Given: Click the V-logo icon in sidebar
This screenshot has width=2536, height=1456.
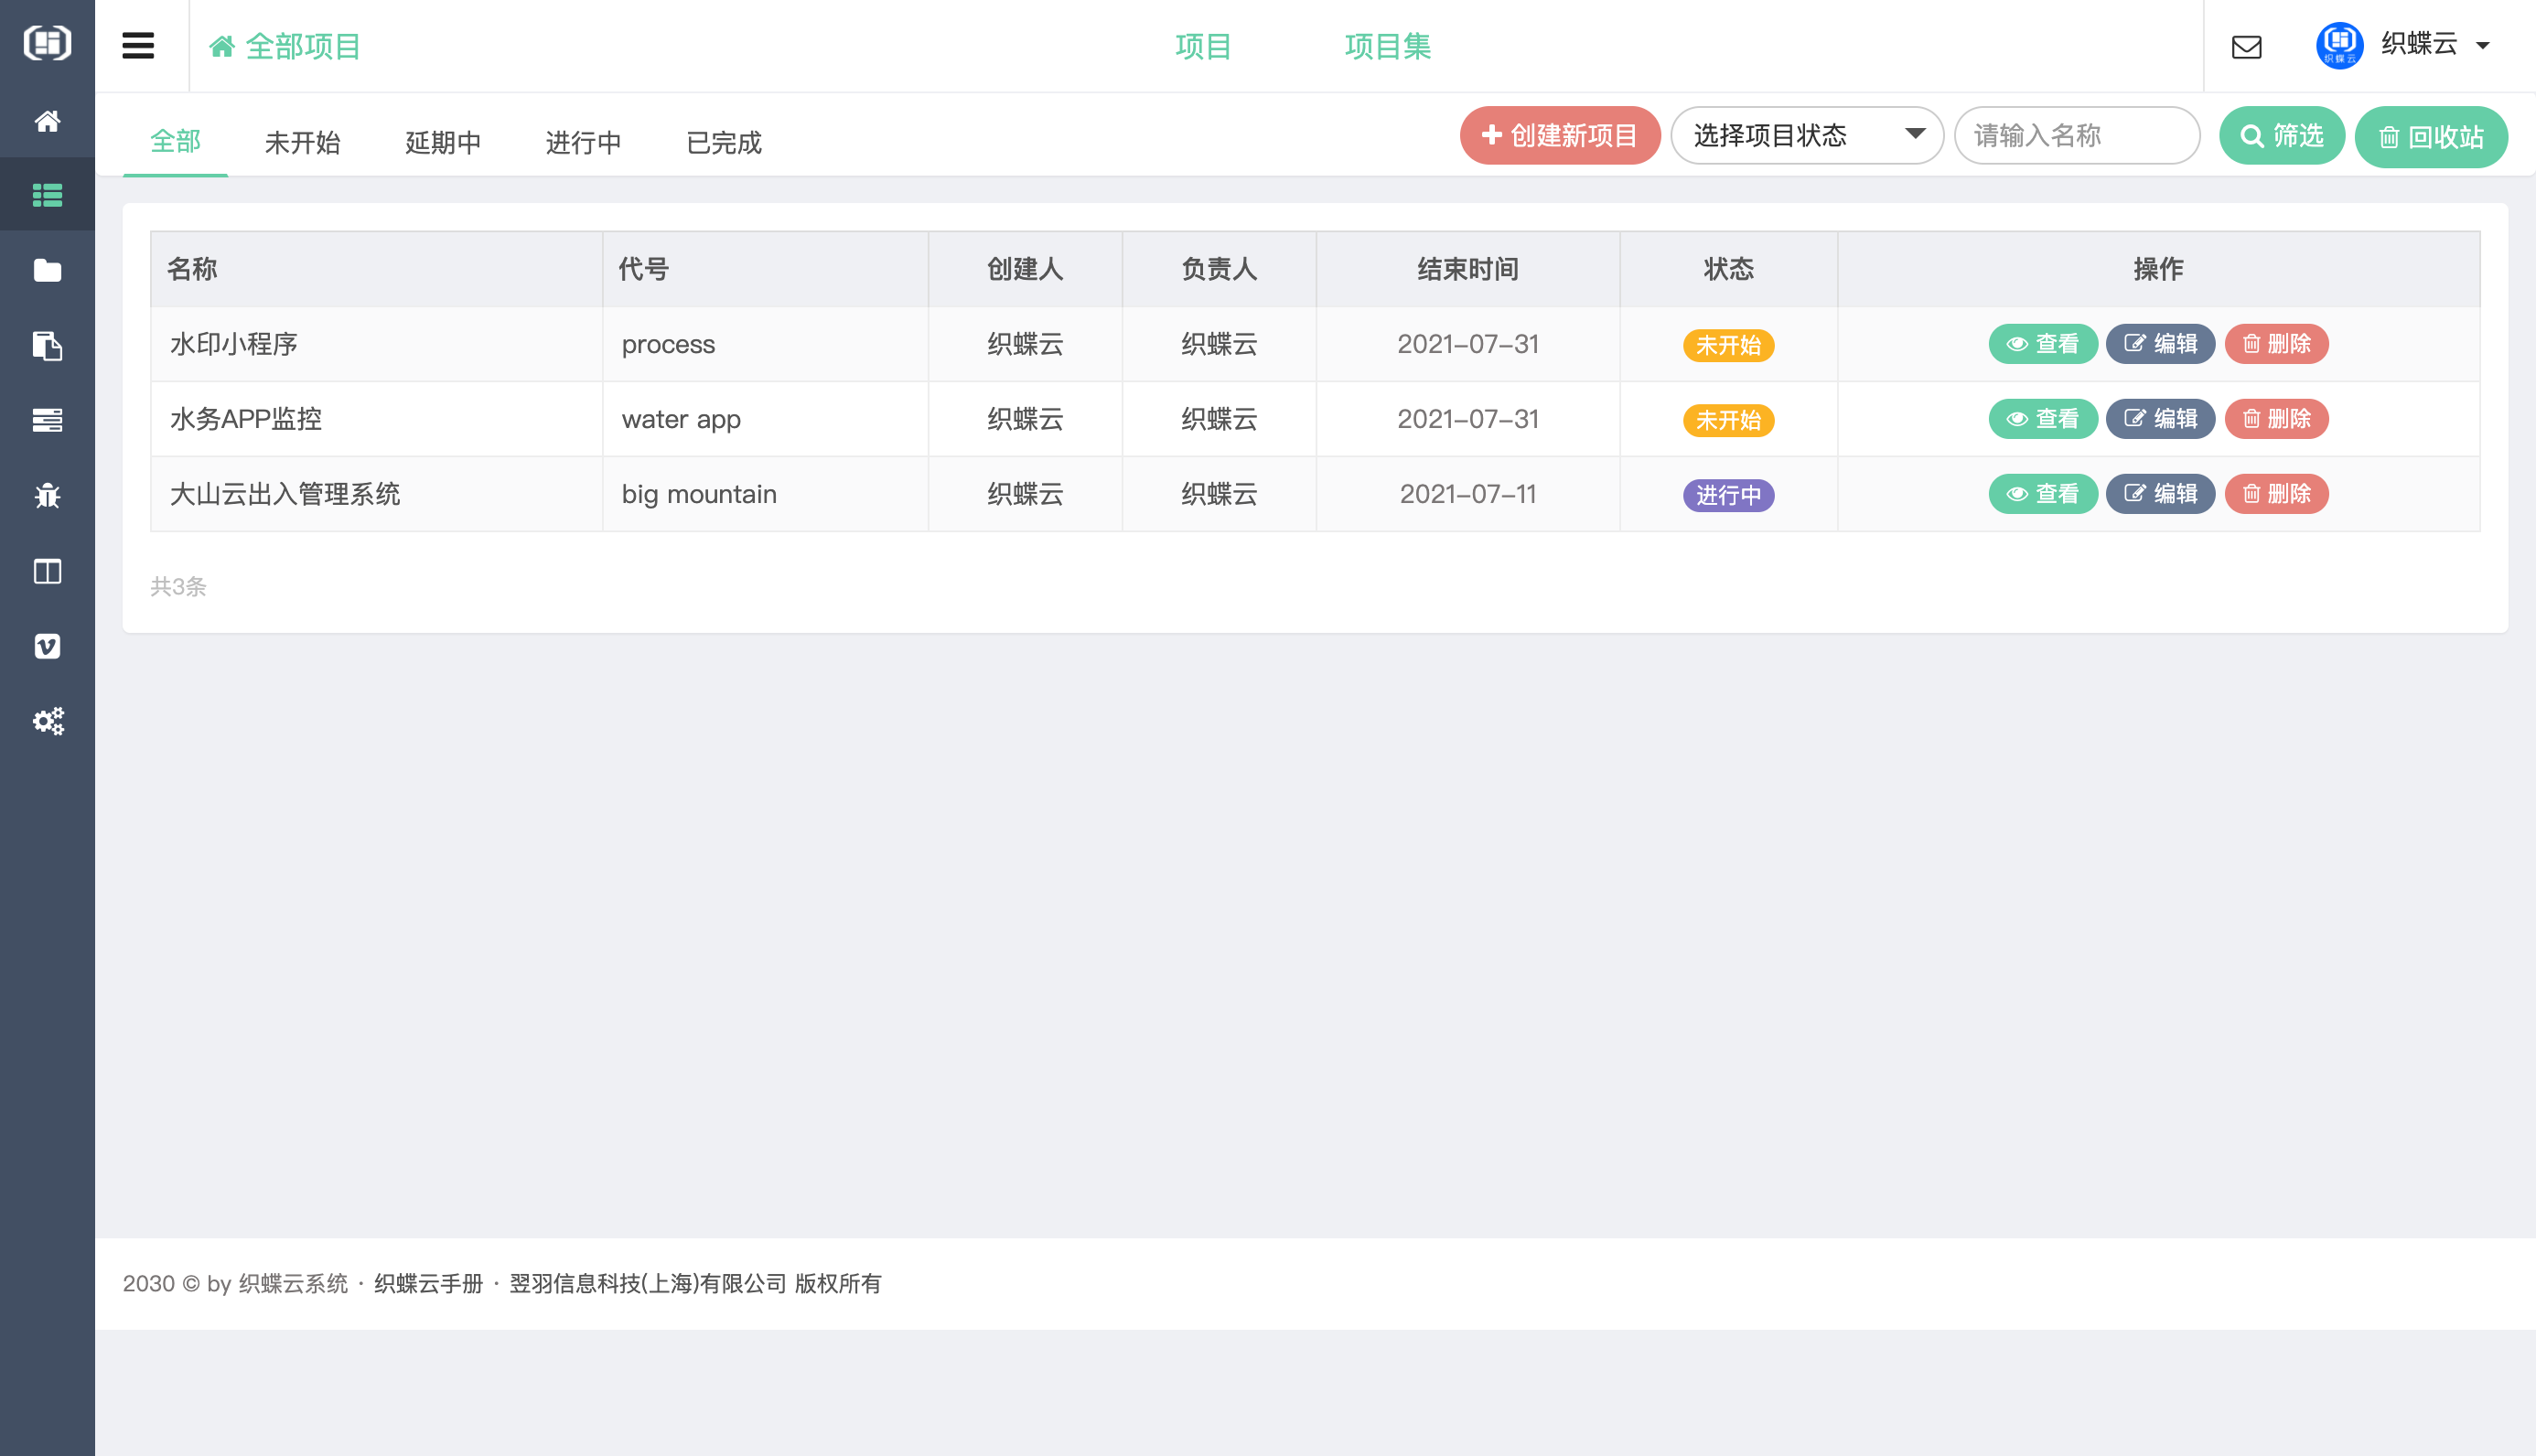Looking at the screenshot, I should 47,646.
